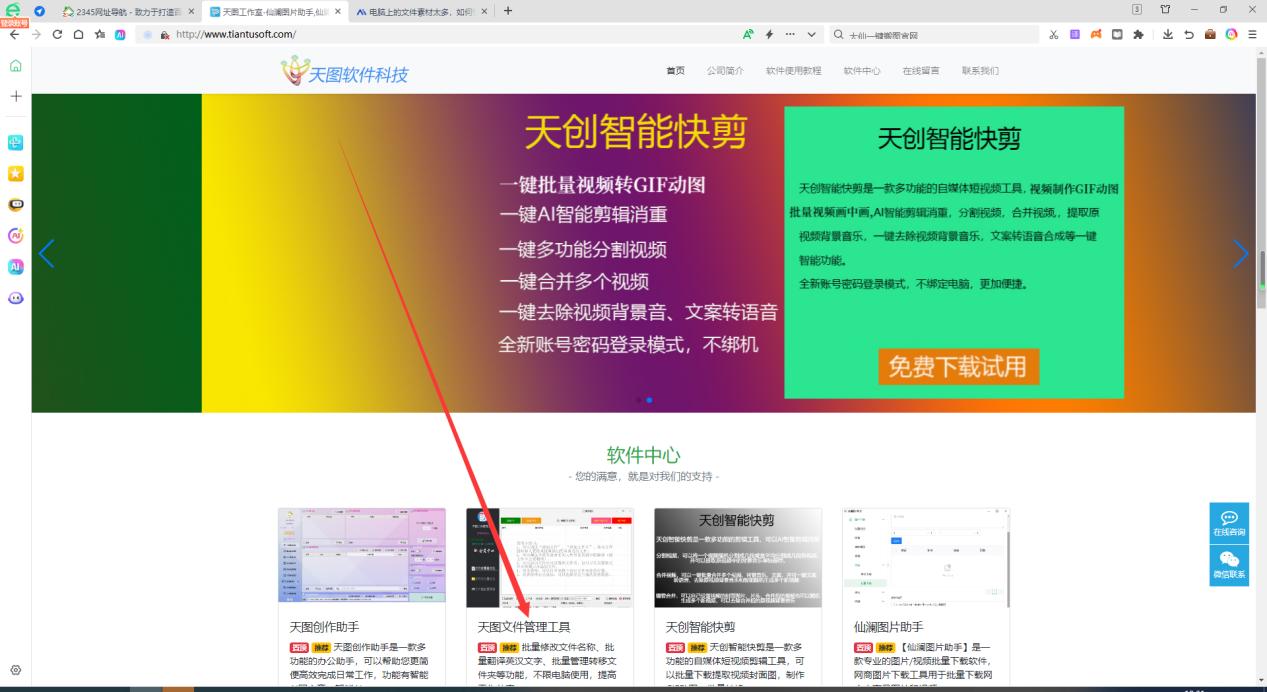Close the 天图工作室 tab
This screenshot has height=692, width=1267.
coord(338,11)
